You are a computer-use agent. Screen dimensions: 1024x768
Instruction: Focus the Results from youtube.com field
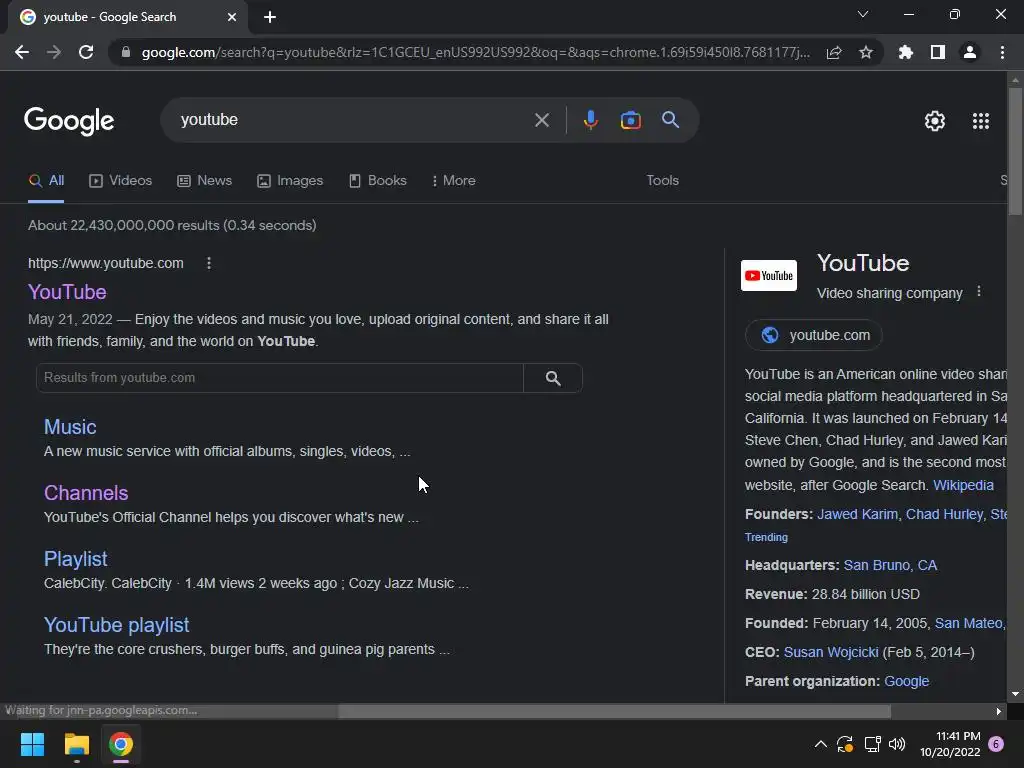(280, 378)
